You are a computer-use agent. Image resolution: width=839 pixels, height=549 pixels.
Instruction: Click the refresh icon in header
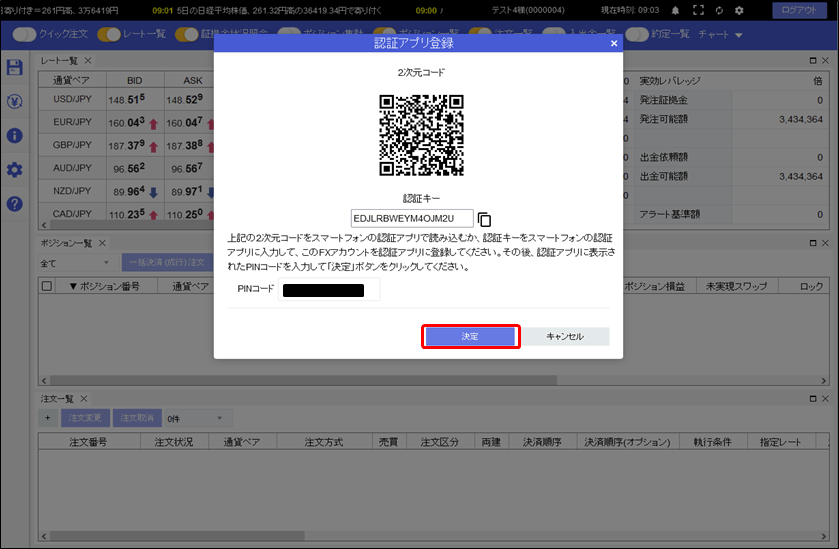pyautogui.click(x=719, y=10)
